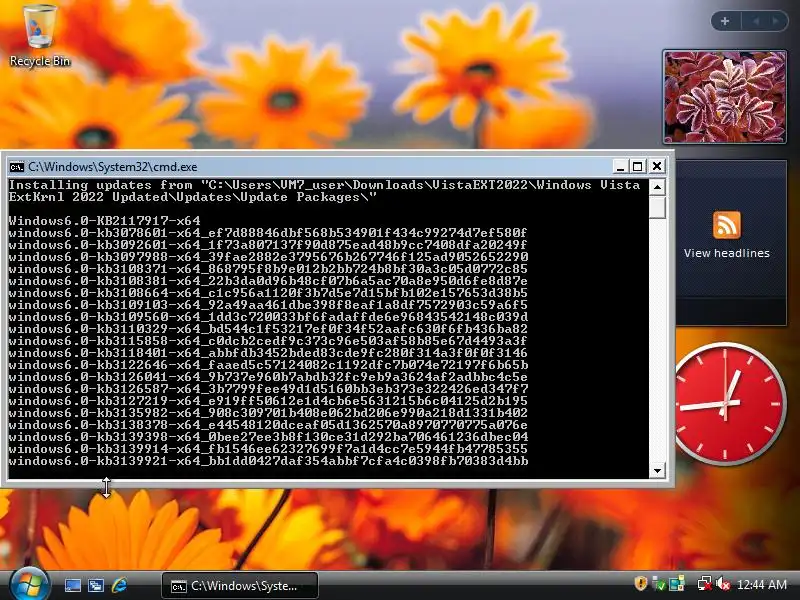Click the kb3127219 update line
The image size is (800, 600).
pyautogui.click(x=268, y=401)
